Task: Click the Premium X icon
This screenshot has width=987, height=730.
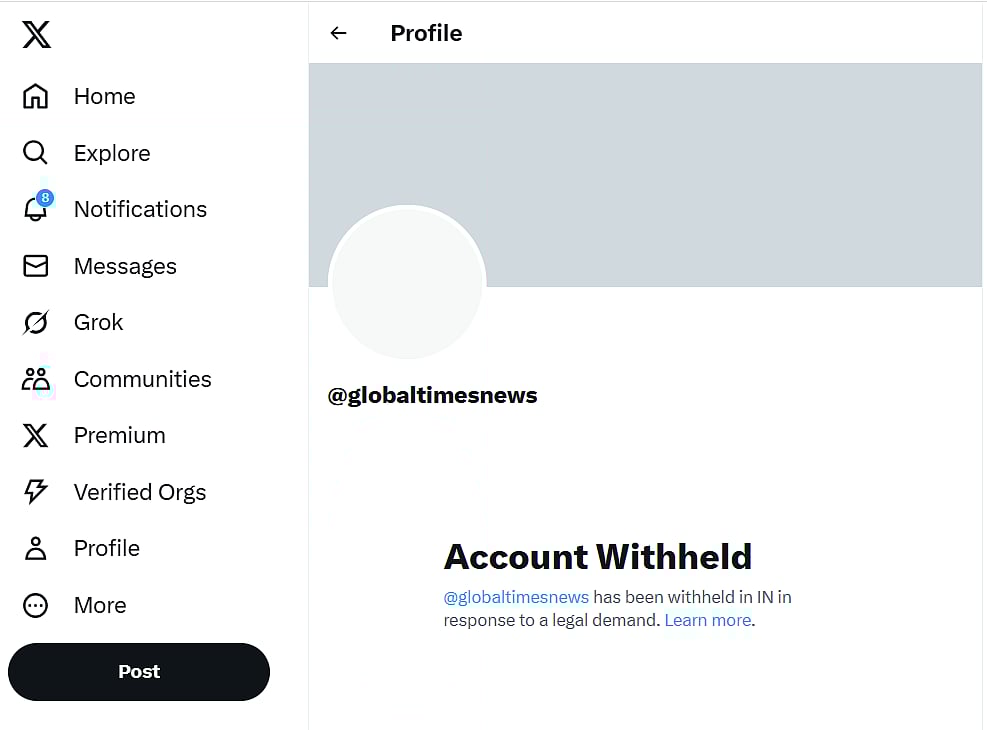Action: [36, 435]
